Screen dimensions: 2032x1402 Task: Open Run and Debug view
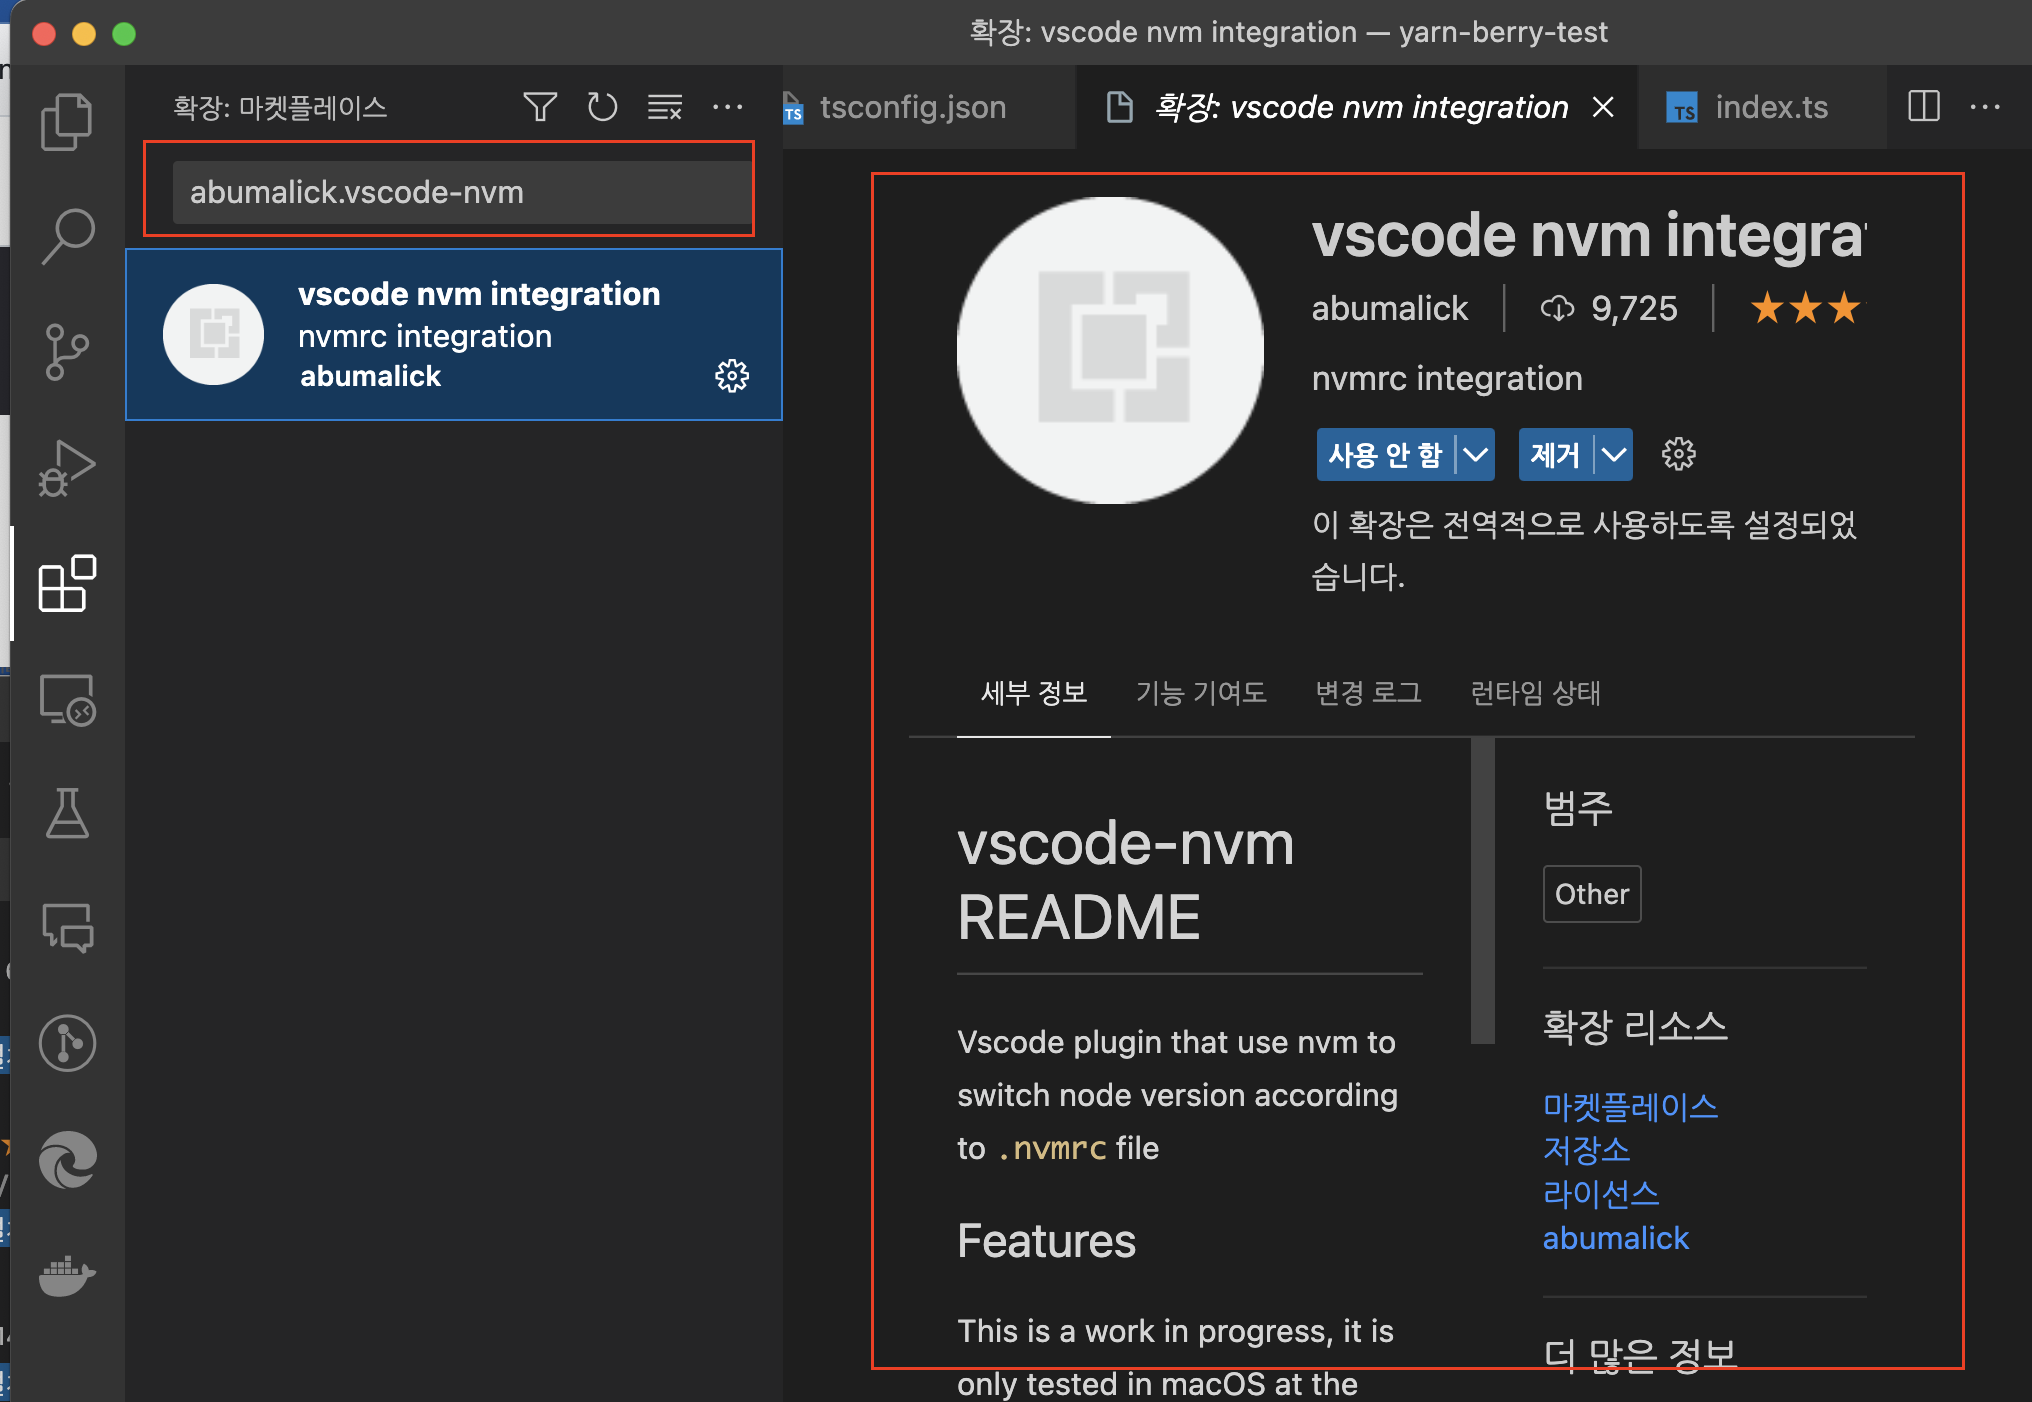(67, 468)
